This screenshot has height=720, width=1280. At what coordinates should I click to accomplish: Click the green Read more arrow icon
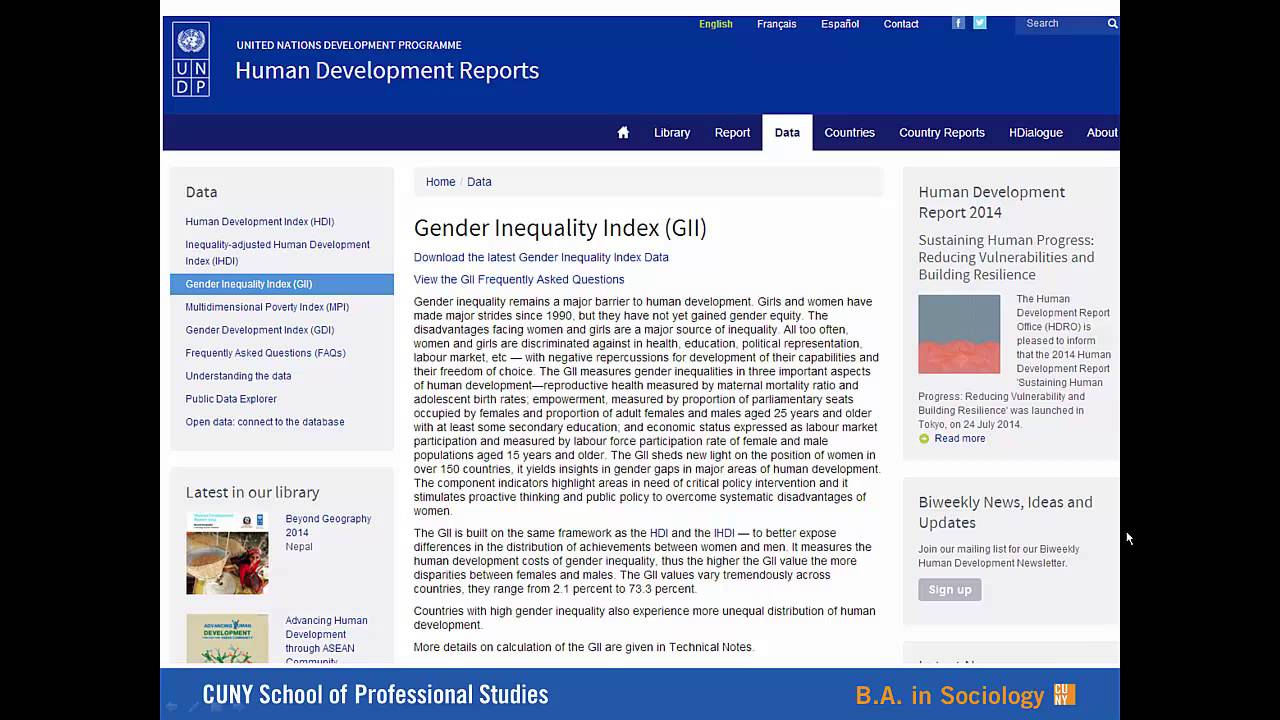pos(924,439)
